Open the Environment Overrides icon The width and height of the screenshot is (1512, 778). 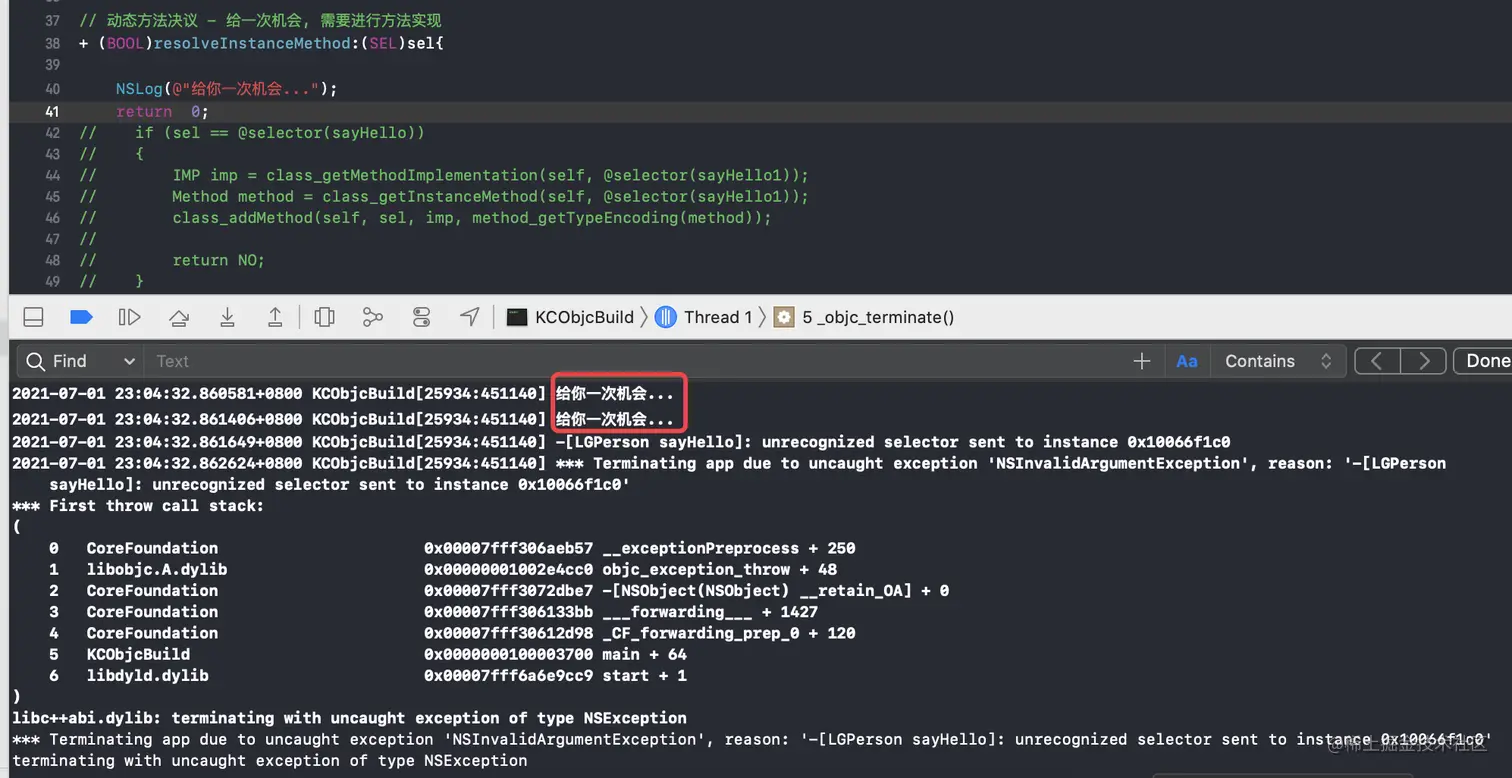422,317
